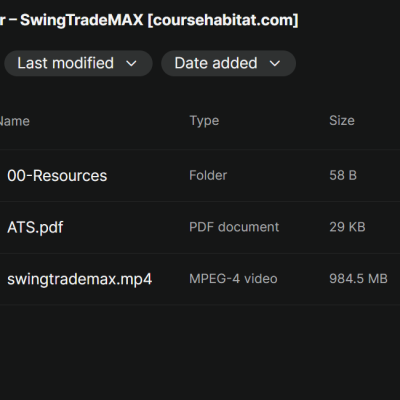Select the ATS.pdf file
The width and height of the screenshot is (400, 400).
[35, 227]
